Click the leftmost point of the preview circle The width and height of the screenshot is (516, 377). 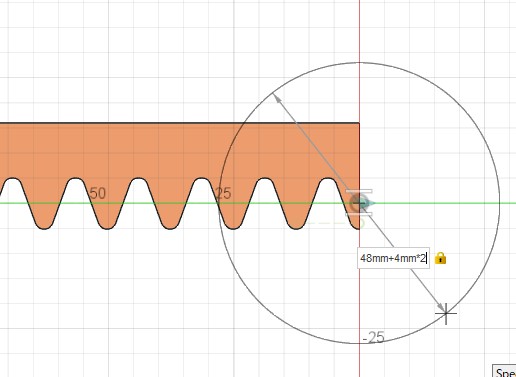(x=219, y=203)
